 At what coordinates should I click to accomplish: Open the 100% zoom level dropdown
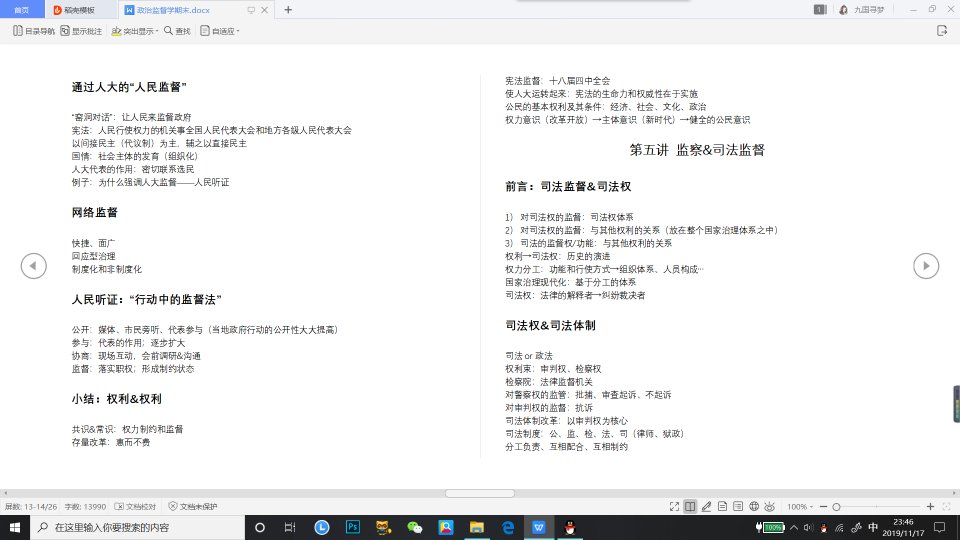(x=800, y=506)
